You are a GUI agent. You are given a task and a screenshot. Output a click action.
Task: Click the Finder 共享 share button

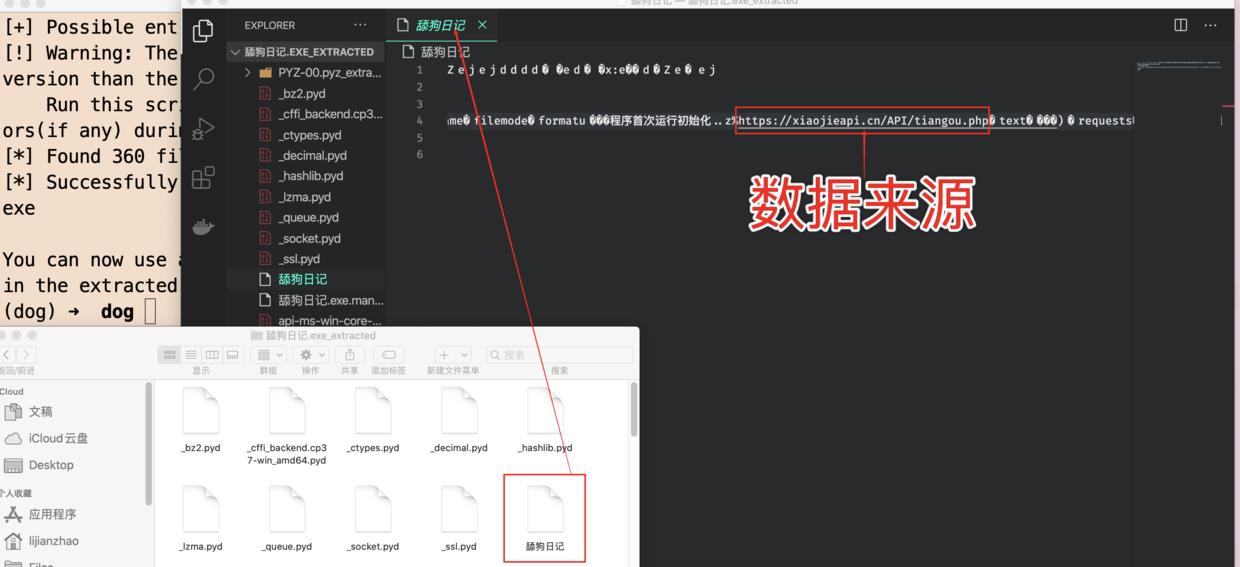(350, 355)
